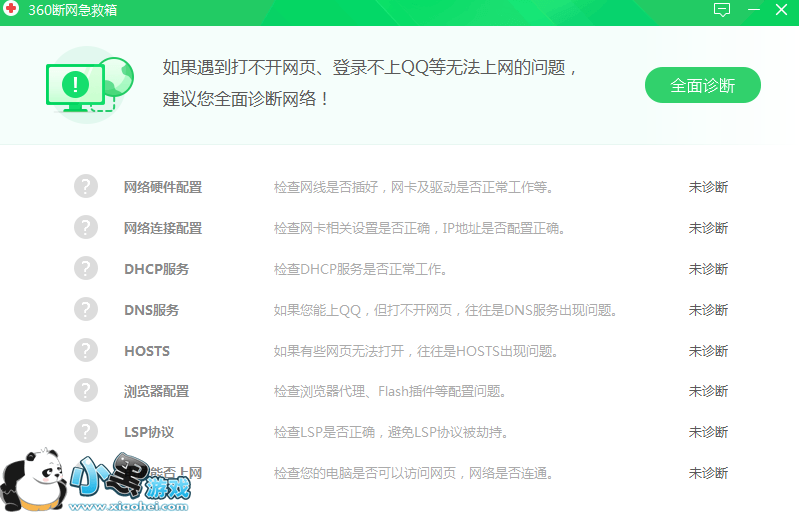Click the 建议您全面诊断网络 line
Screen dimensions: 799x515
[x=246, y=99]
